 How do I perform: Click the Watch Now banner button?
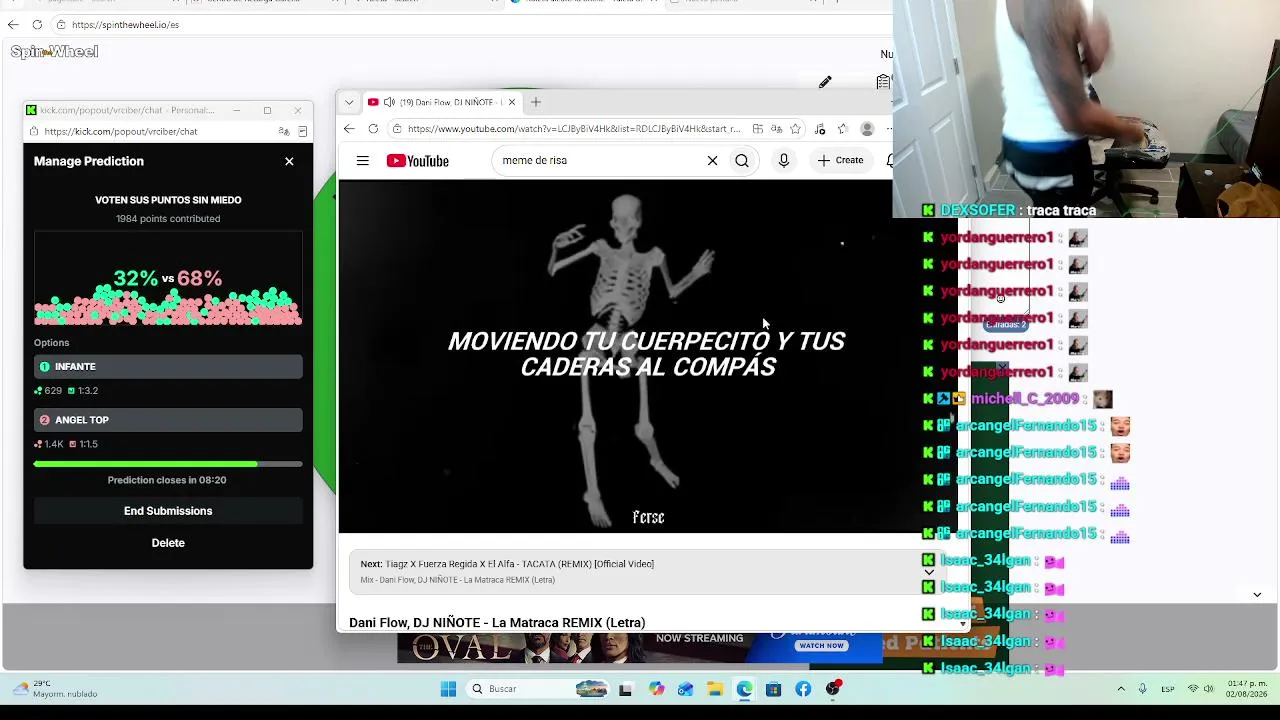click(x=822, y=646)
